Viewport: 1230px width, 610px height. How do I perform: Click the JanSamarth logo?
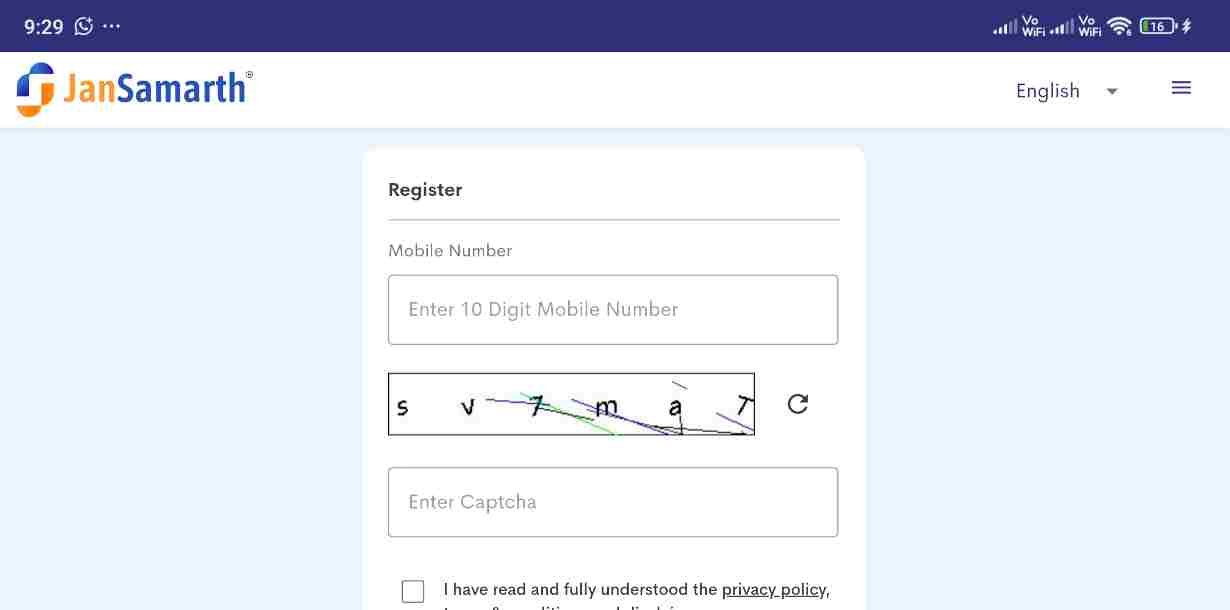coord(134,89)
